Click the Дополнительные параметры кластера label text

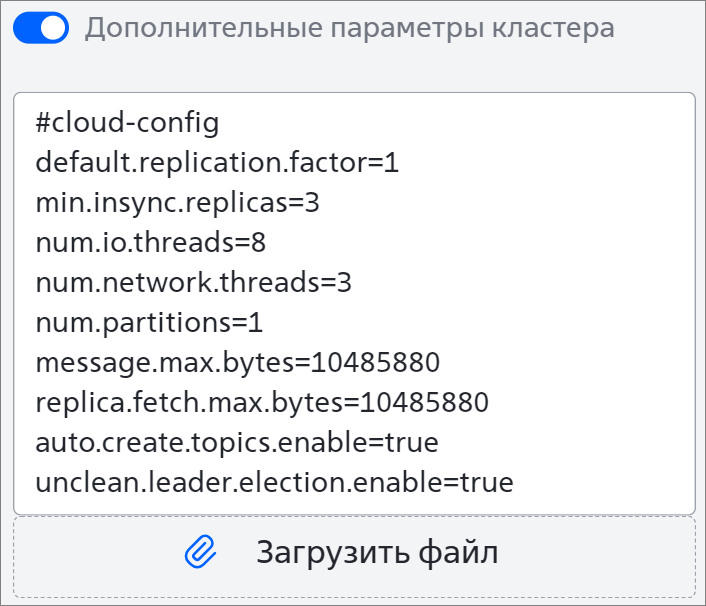(349, 28)
